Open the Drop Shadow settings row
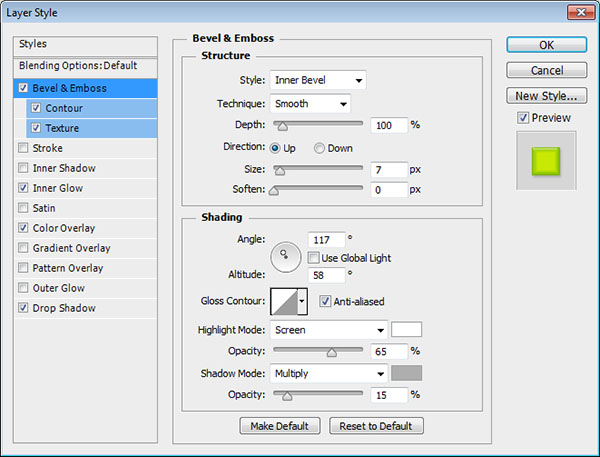 click(85, 307)
